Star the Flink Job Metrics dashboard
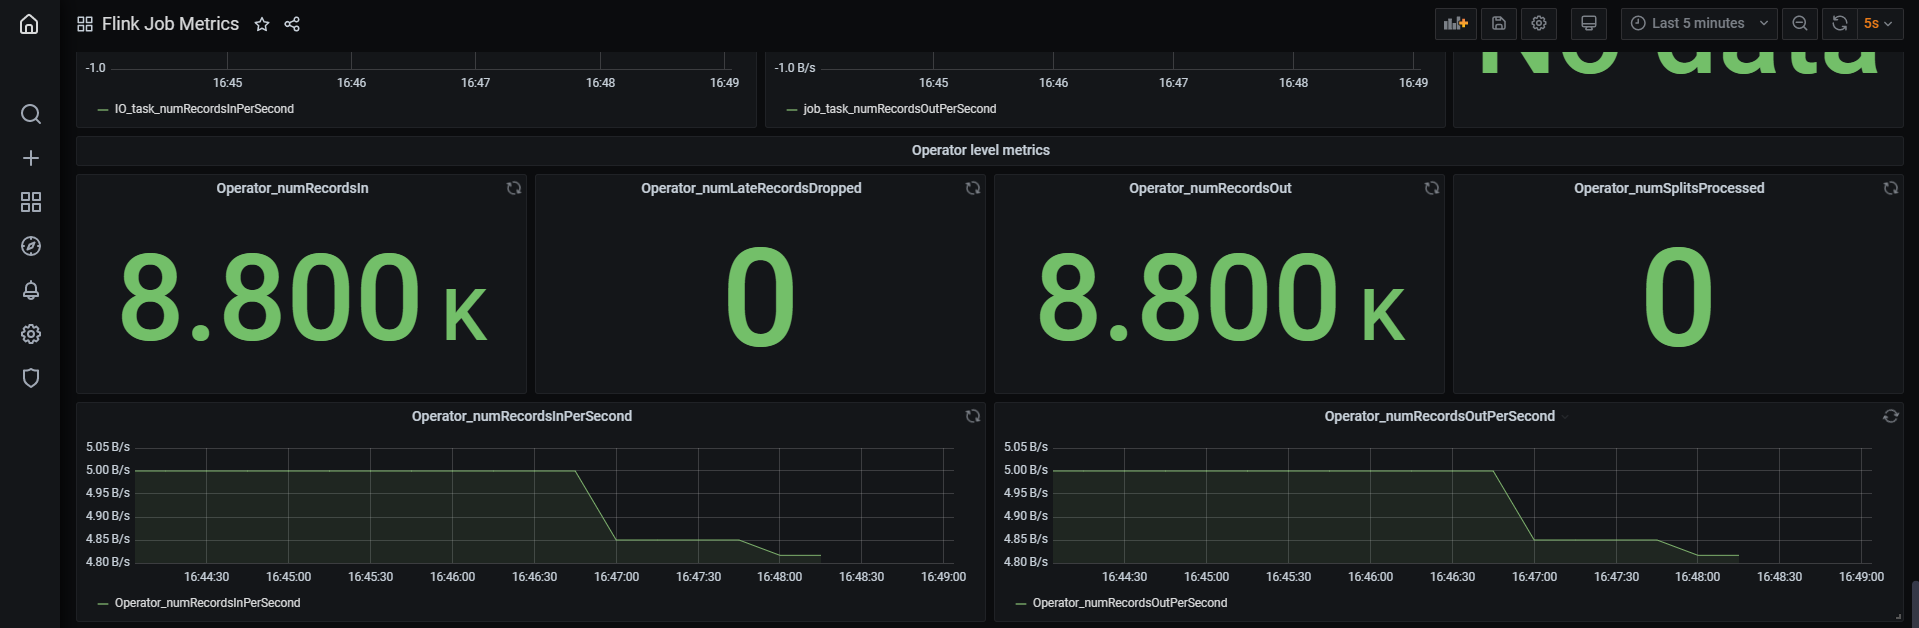 click(x=262, y=24)
